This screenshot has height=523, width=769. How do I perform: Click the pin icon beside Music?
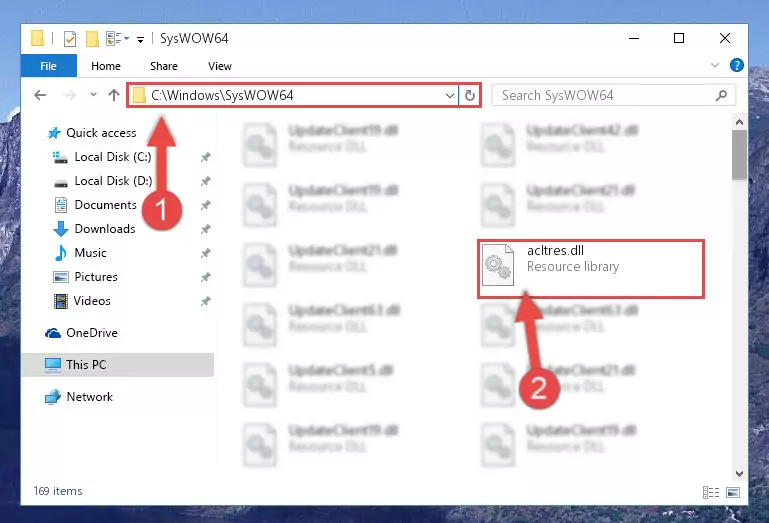205,253
